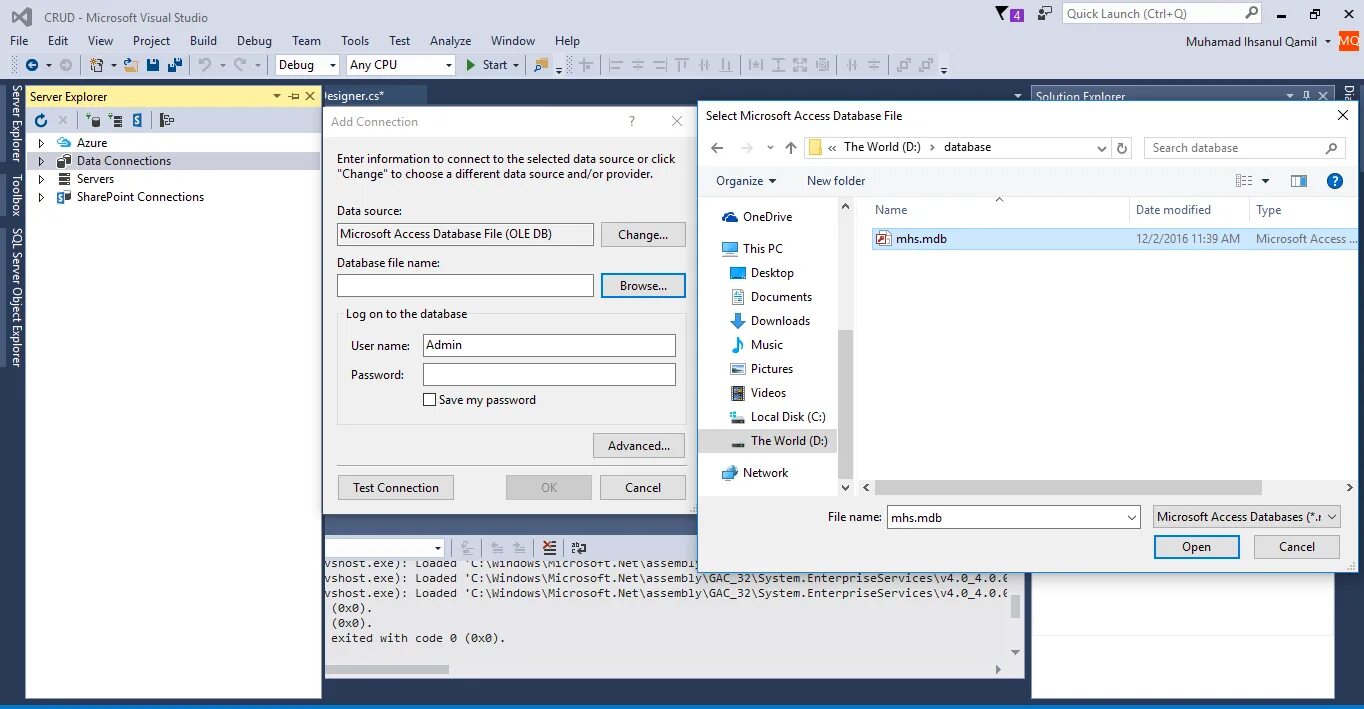
Task: Click Save All in the toolbar
Action: click(x=175, y=65)
